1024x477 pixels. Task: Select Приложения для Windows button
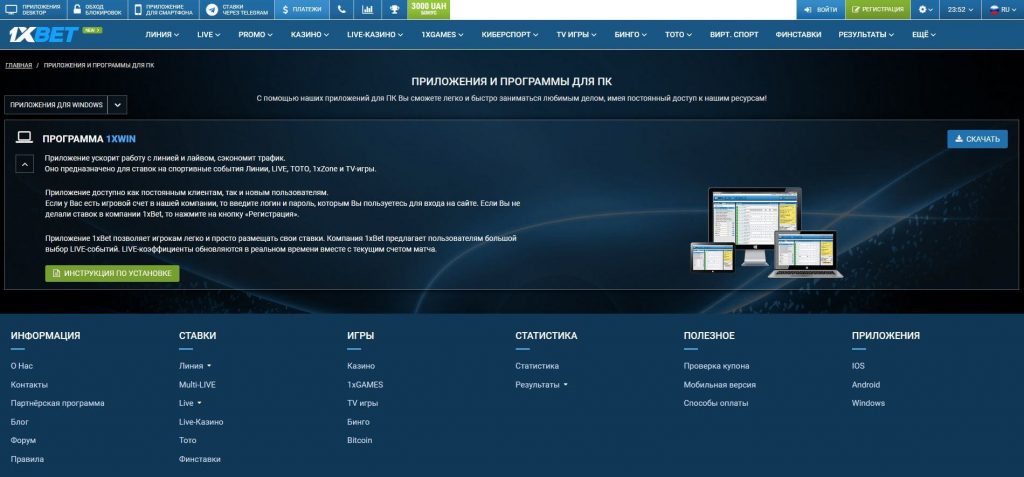point(56,105)
